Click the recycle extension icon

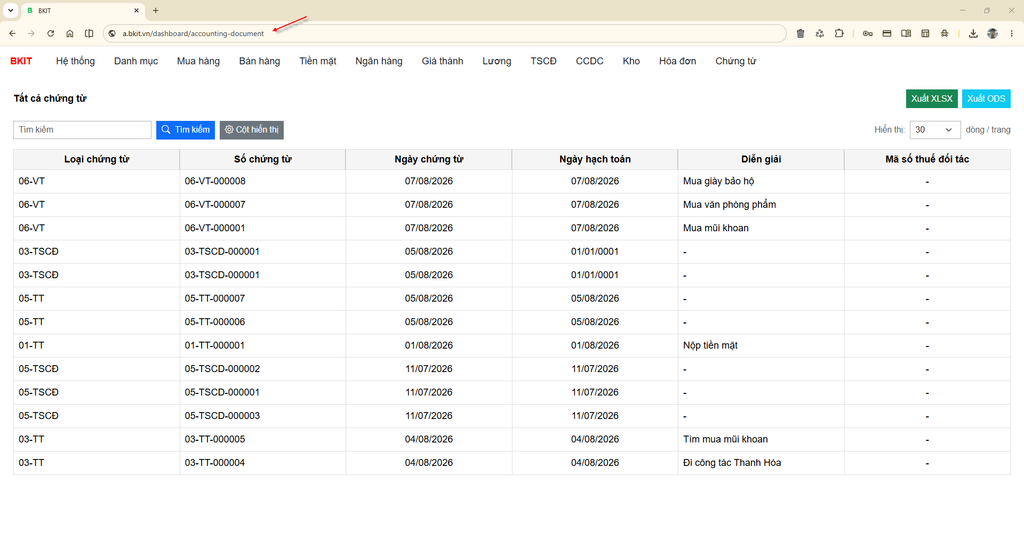820,33
